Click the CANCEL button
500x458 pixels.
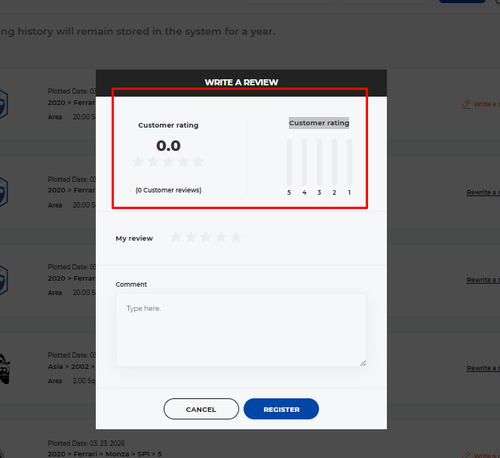click(x=201, y=409)
